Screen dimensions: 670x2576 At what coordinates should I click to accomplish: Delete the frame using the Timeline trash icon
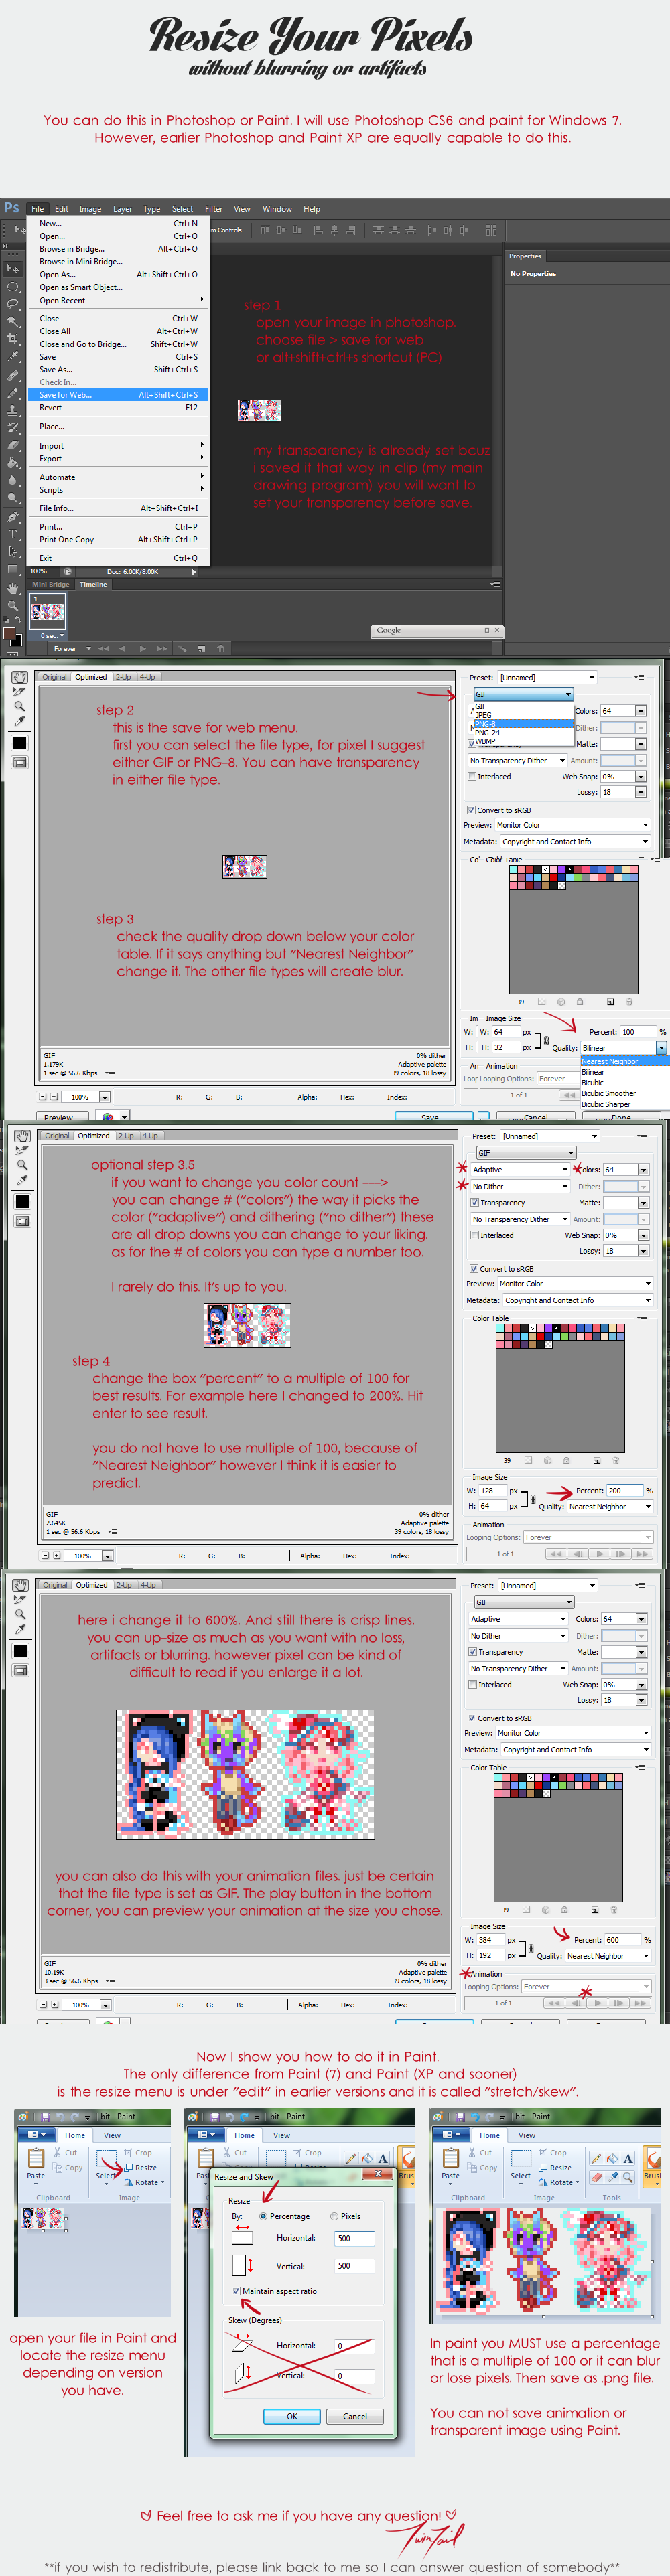(x=221, y=648)
